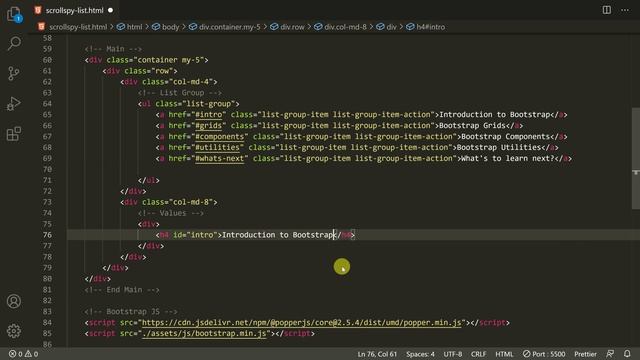
Task: Open the Run and Debug view
Action: pyautogui.click(x=14, y=104)
